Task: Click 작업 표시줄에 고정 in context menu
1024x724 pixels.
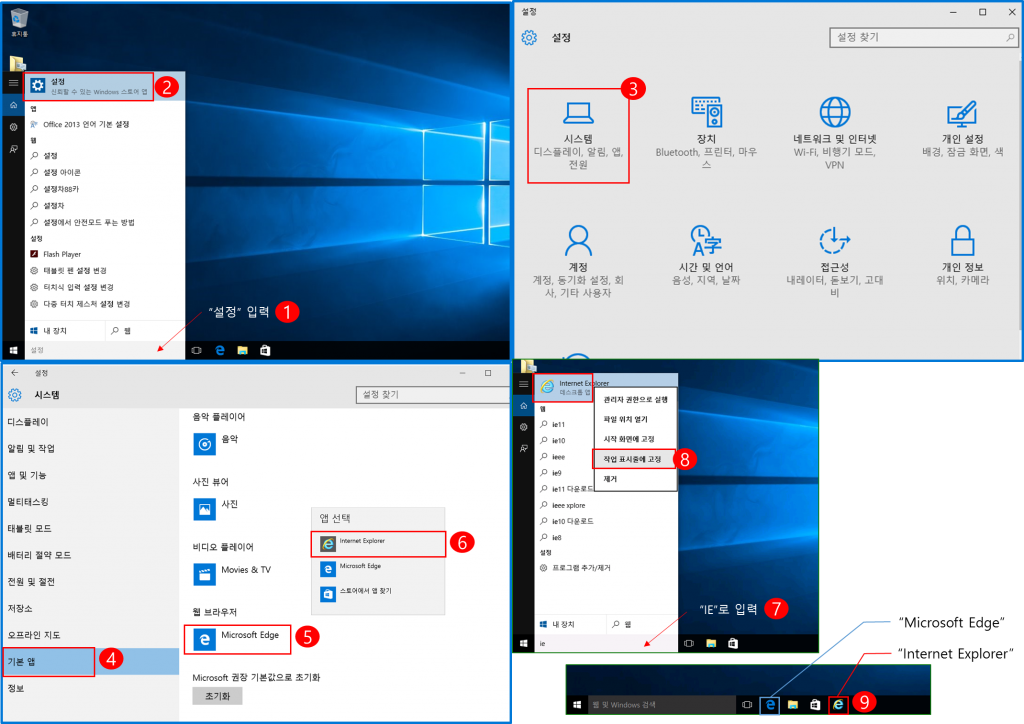Action: [x=632, y=459]
